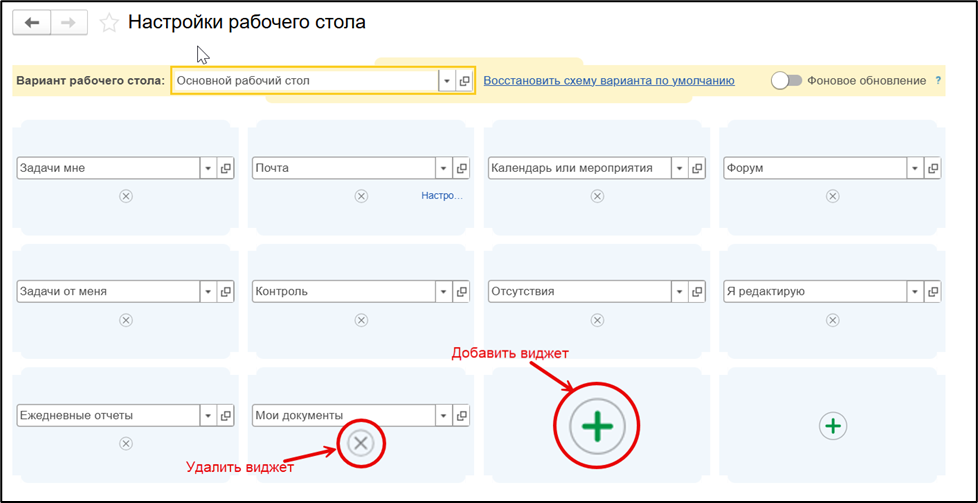The height and width of the screenshot is (503, 978).
Task: Go forward with the right arrow button
Action: click(69, 23)
